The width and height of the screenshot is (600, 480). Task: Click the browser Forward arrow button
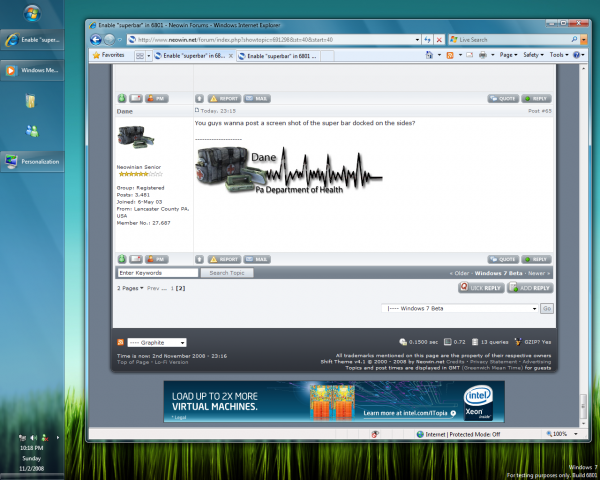tap(109, 39)
